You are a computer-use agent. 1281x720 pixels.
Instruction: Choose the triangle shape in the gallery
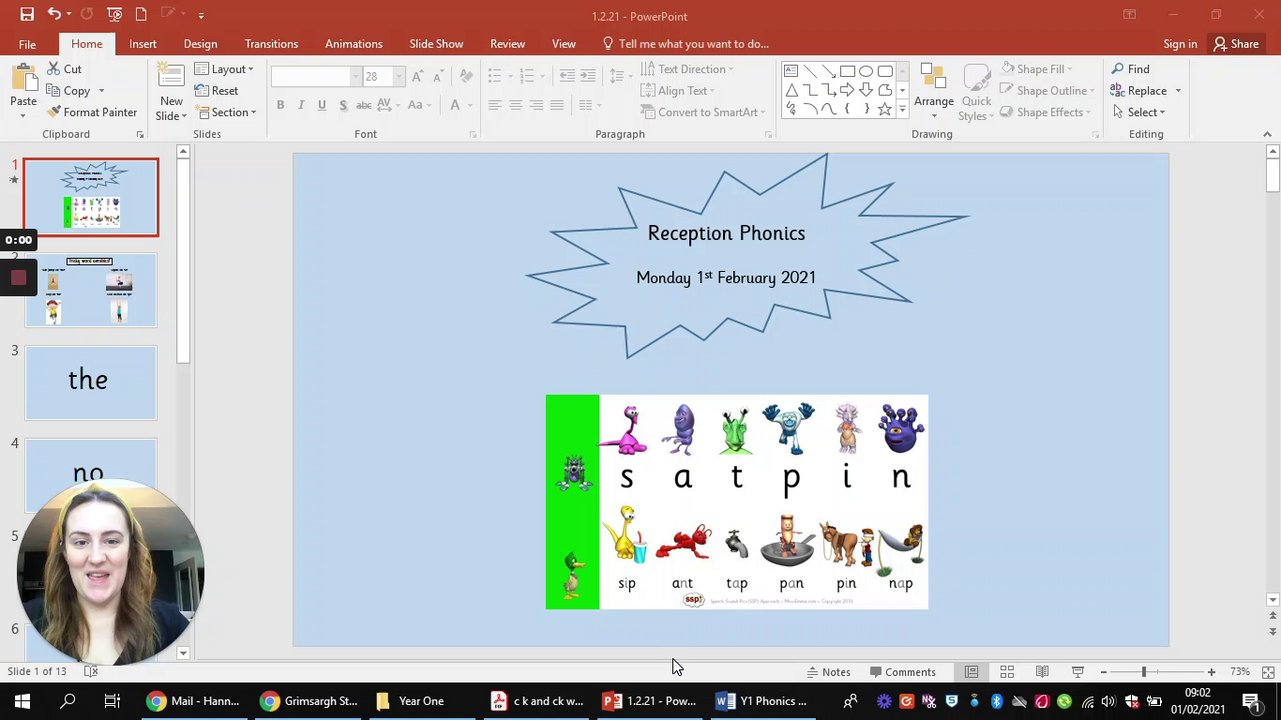791,90
